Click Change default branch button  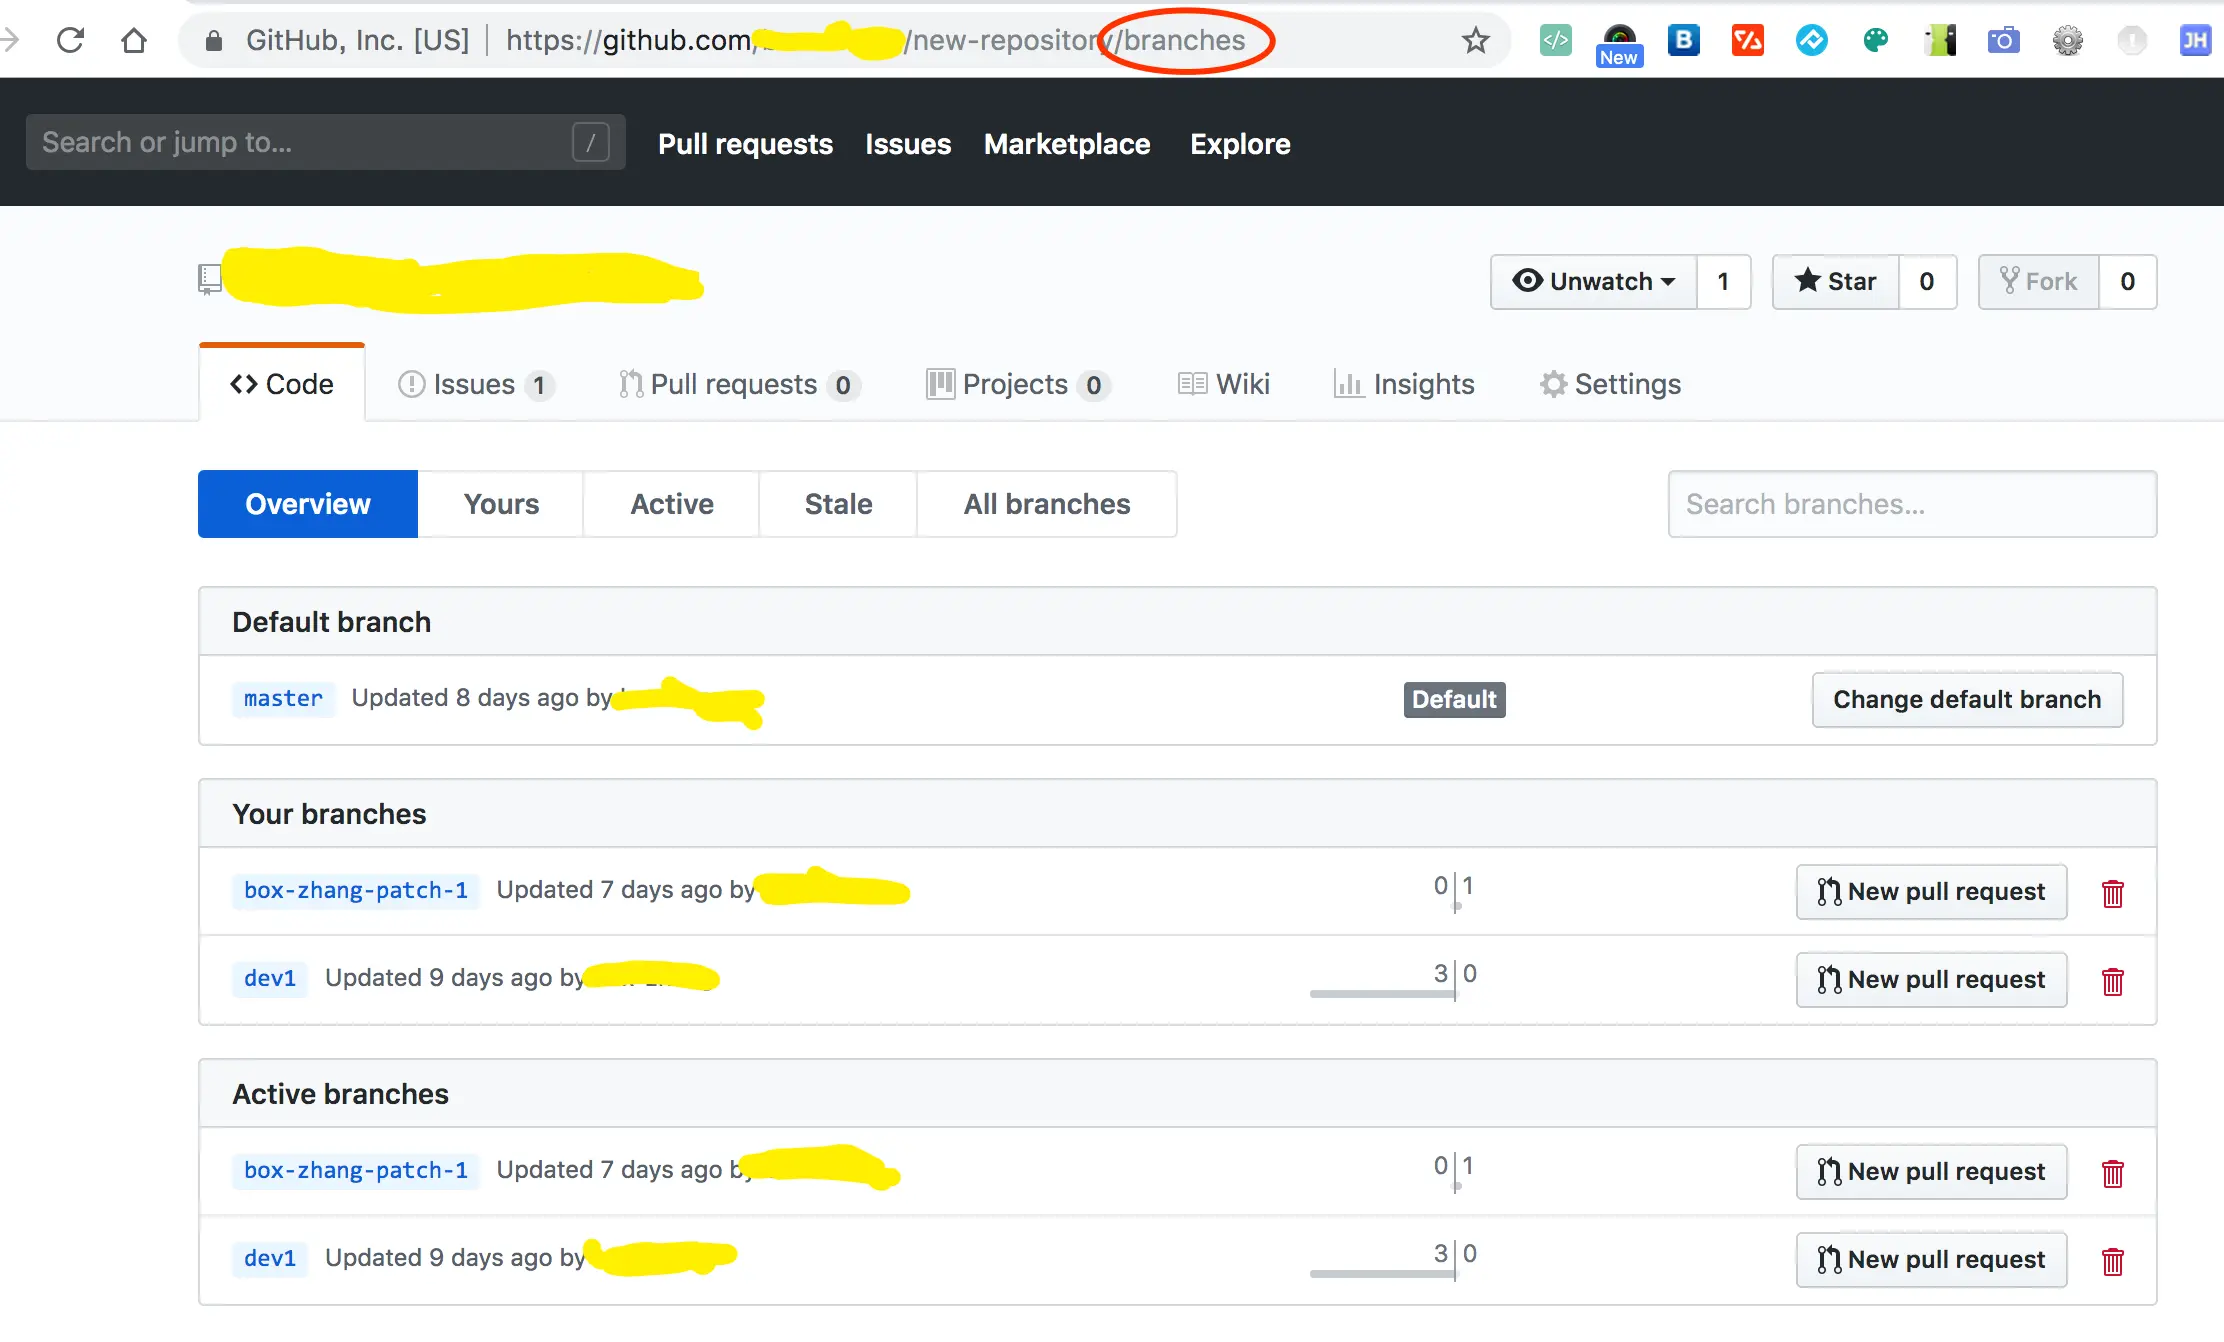1966,699
